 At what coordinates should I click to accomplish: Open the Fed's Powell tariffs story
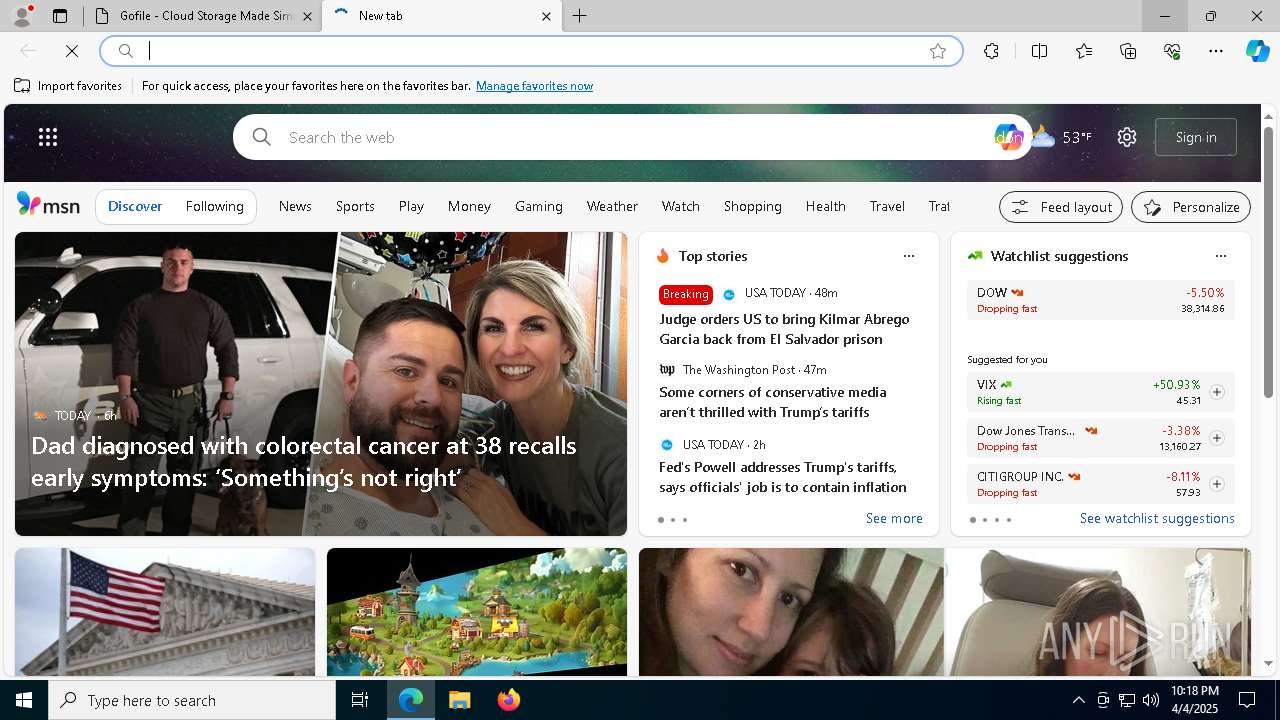[x=783, y=477]
